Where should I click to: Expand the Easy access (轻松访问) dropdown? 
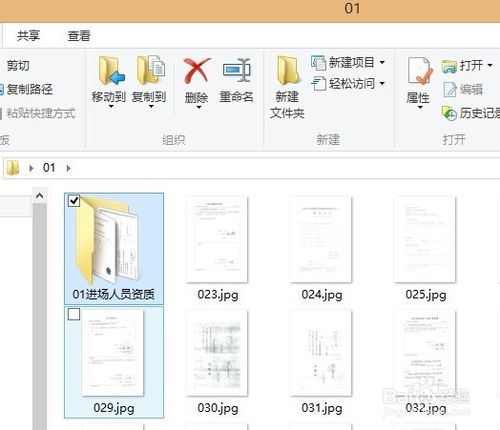tap(382, 83)
